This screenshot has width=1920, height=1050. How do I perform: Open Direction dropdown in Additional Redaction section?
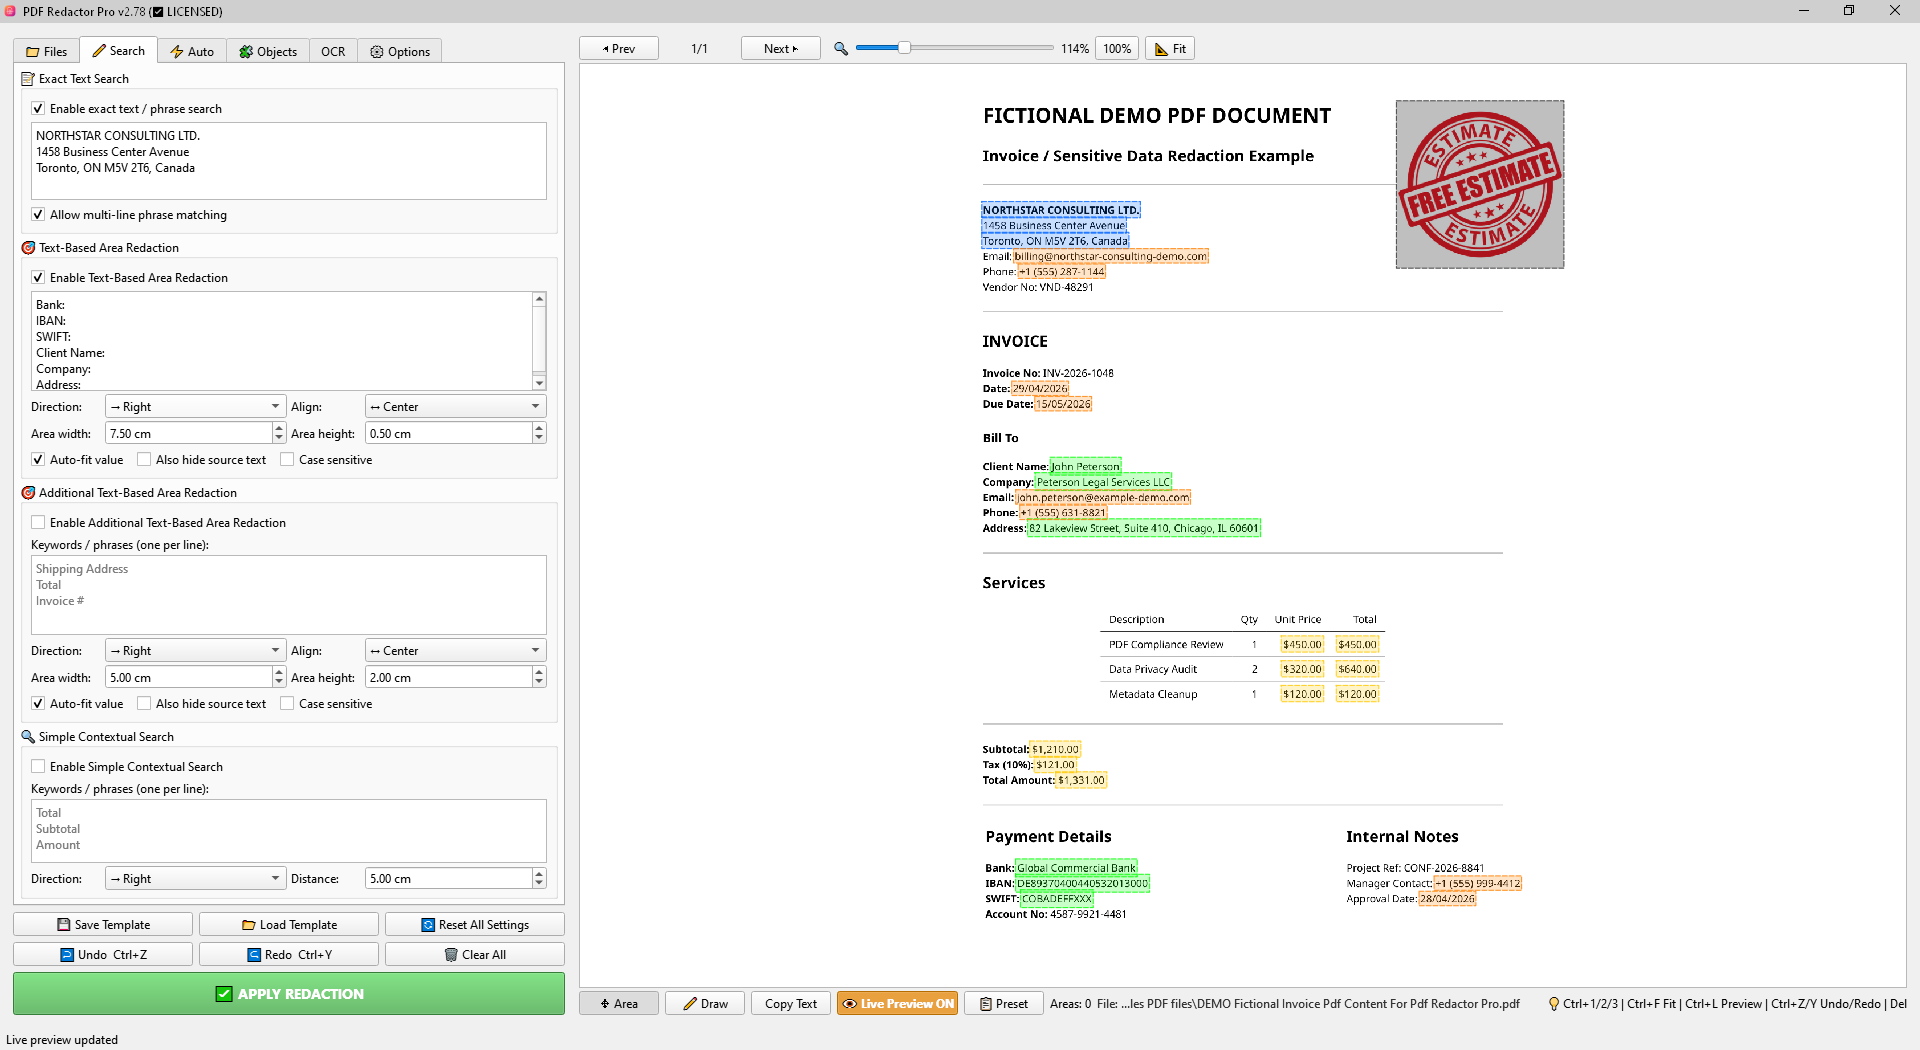coord(195,651)
